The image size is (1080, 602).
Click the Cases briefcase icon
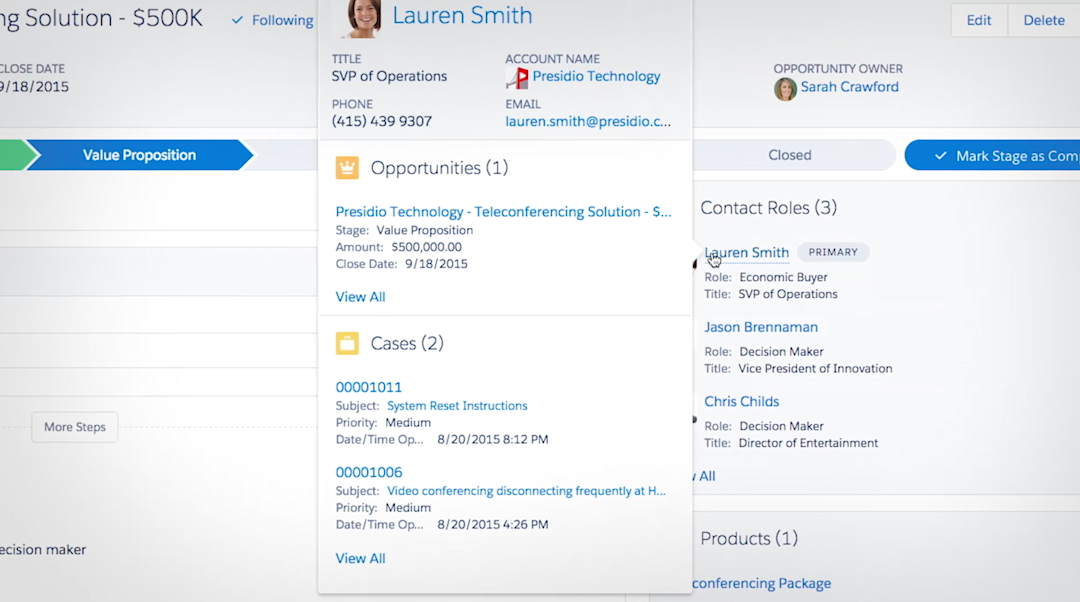pos(347,343)
